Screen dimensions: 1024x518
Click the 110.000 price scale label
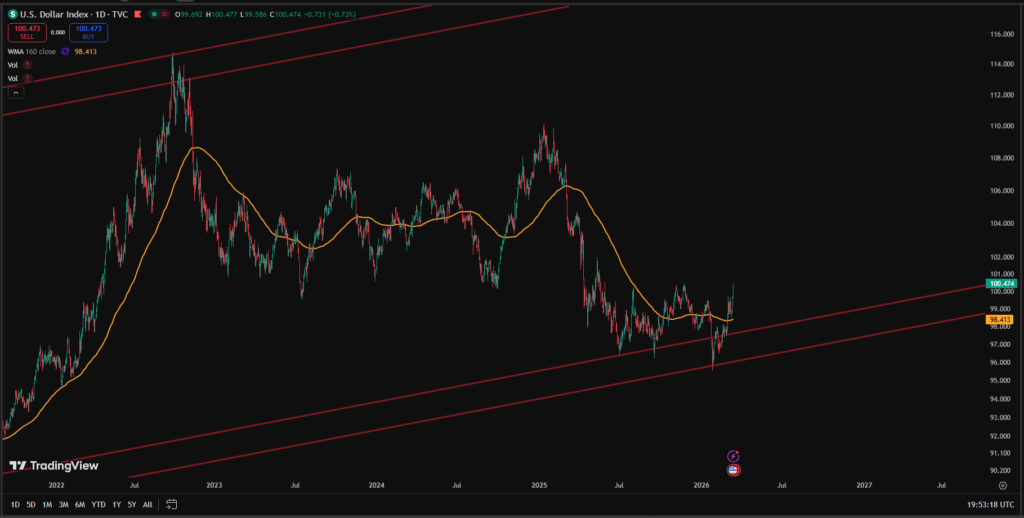click(x=1001, y=125)
